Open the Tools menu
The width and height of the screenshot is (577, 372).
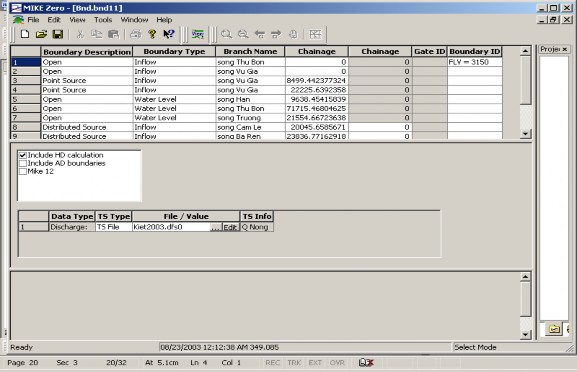pyautogui.click(x=103, y=20)
